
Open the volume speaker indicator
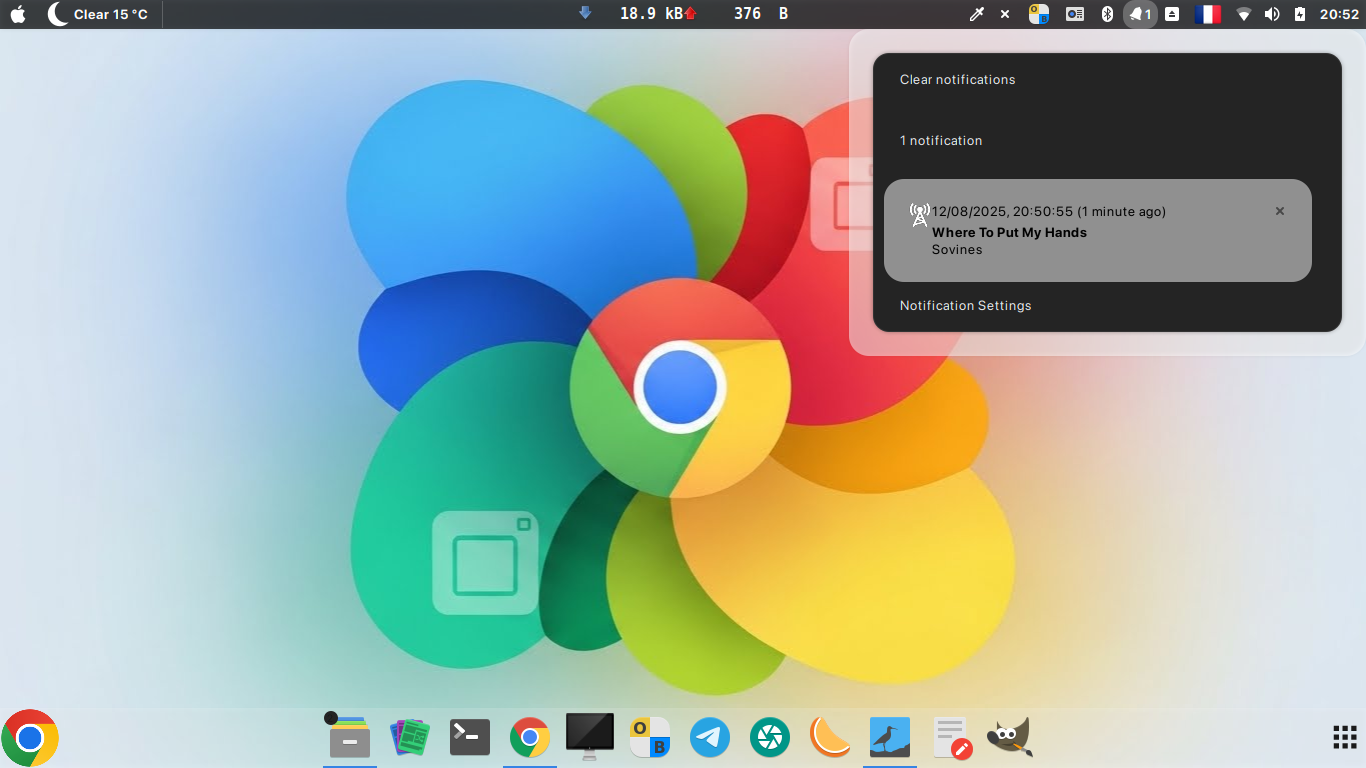coord(1272,14)
